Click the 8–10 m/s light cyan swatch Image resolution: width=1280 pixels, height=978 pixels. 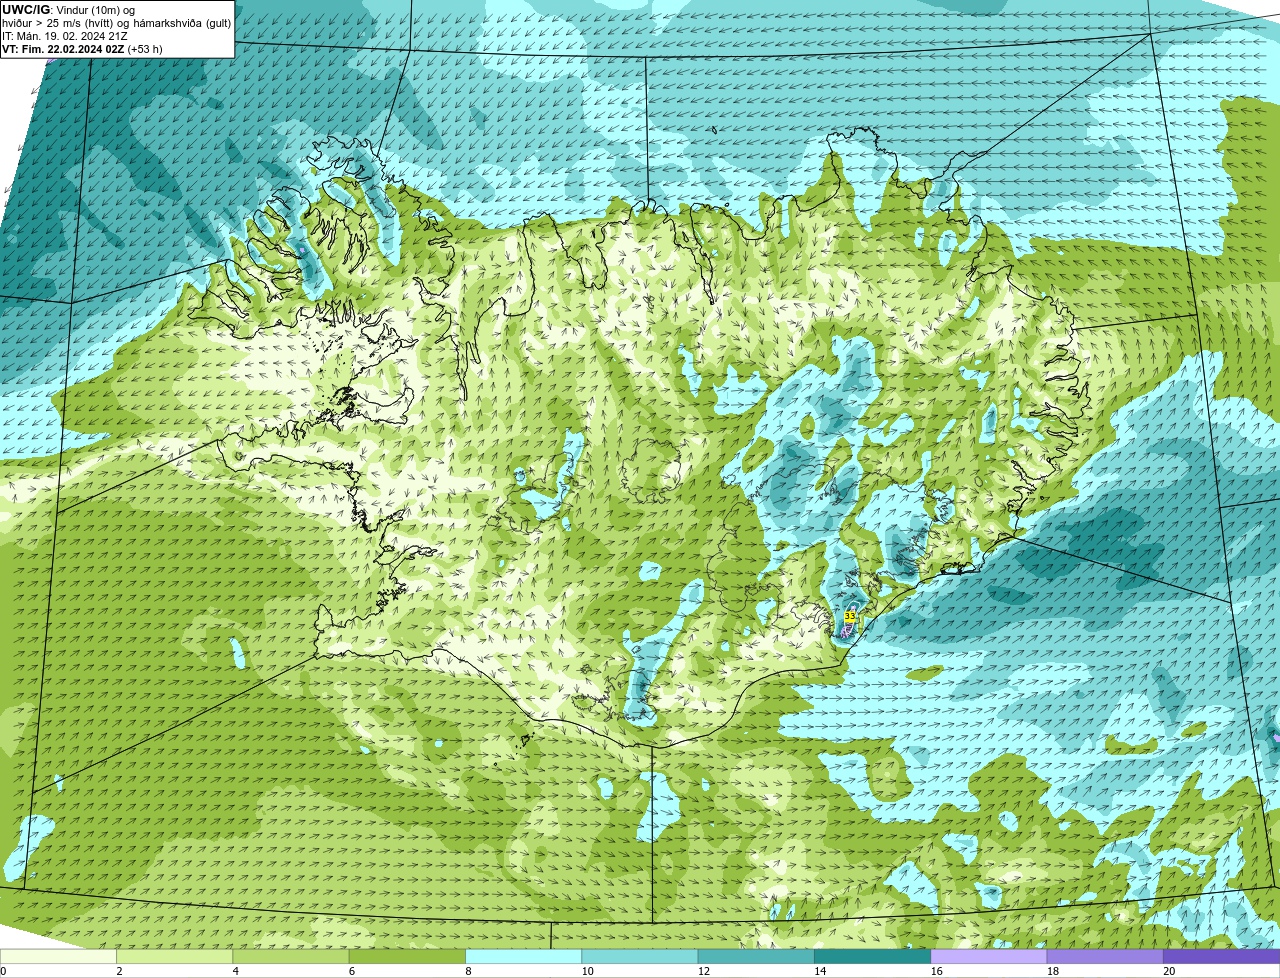523,956
